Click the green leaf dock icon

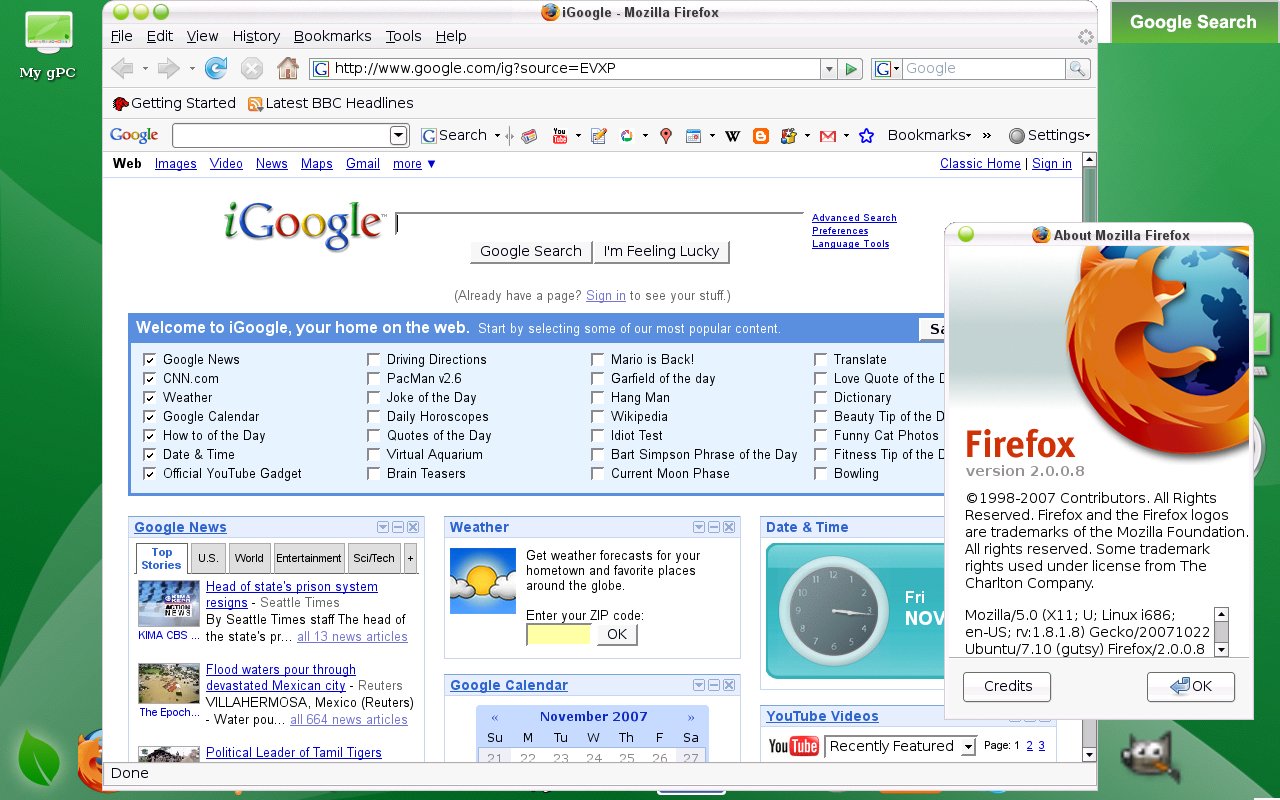point(38,758)
